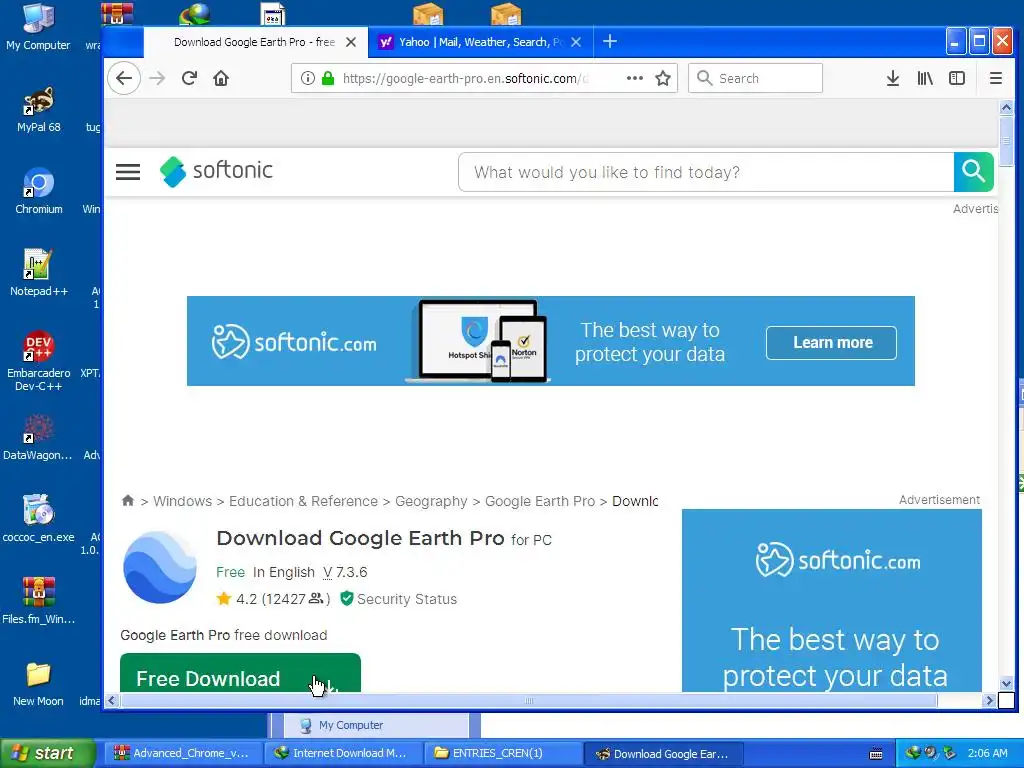Toggle the browser sidebar icon
Viewport: 1024px width, 768px height.
coord(957,78)
